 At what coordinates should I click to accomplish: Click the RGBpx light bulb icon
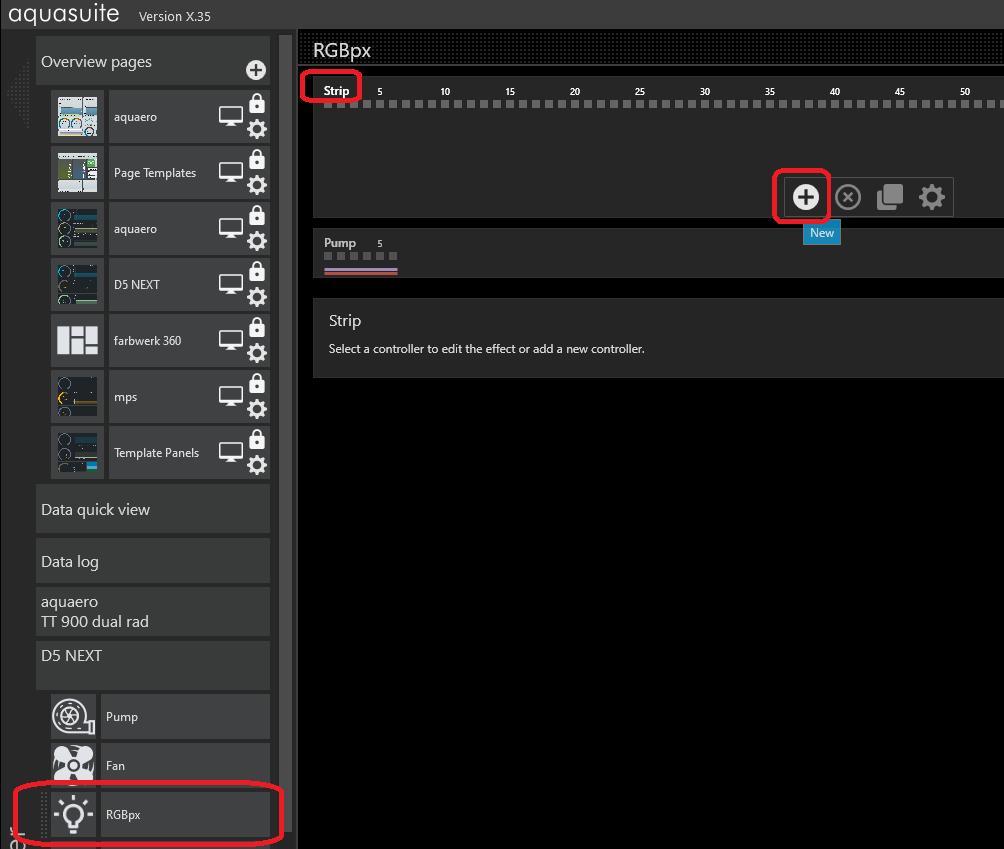(73, 814)
